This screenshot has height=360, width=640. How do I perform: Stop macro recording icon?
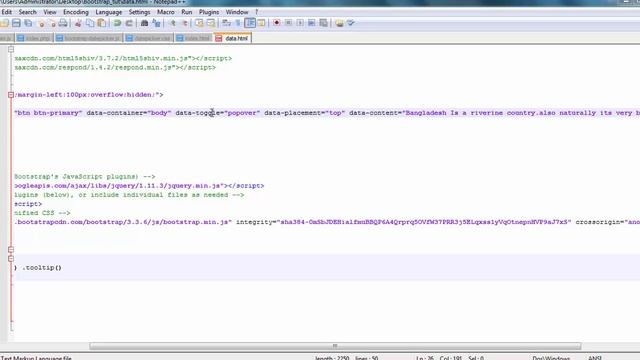[x=289, y=23]
